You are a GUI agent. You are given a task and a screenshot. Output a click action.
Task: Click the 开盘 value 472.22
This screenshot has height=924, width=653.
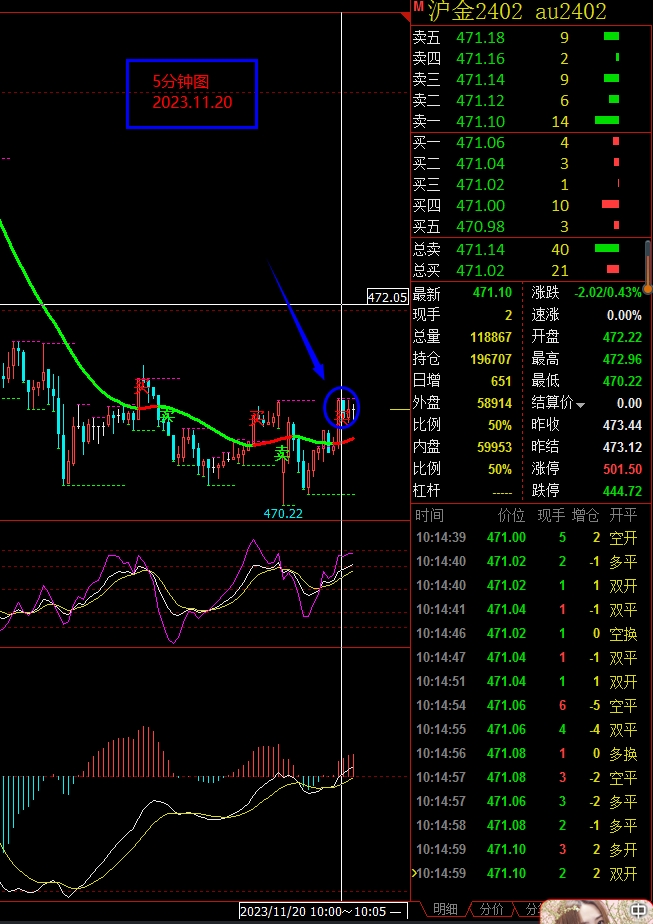click(x=622, y=337)
